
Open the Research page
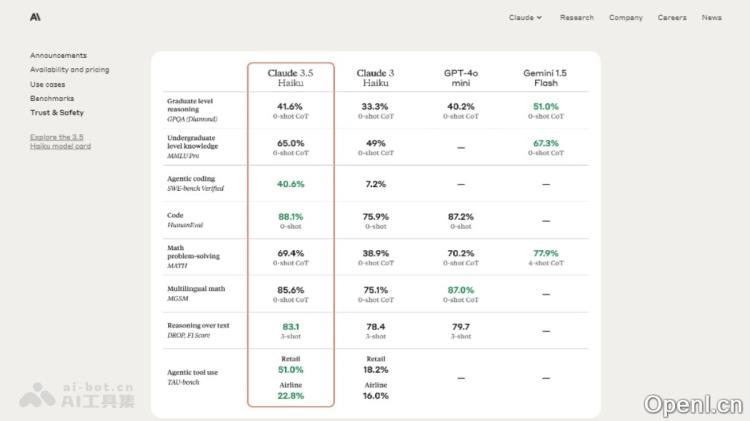pos(576,17)
